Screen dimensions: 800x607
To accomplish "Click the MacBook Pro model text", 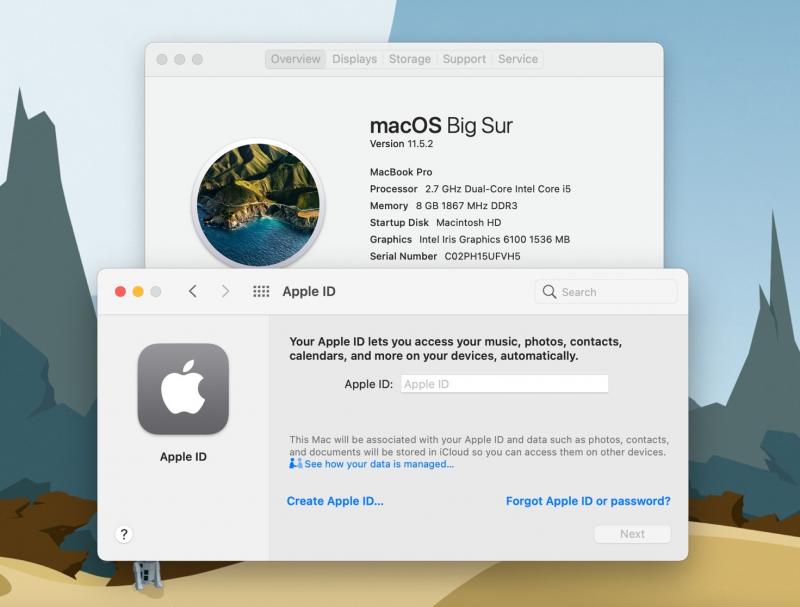I will pos(401,172).
